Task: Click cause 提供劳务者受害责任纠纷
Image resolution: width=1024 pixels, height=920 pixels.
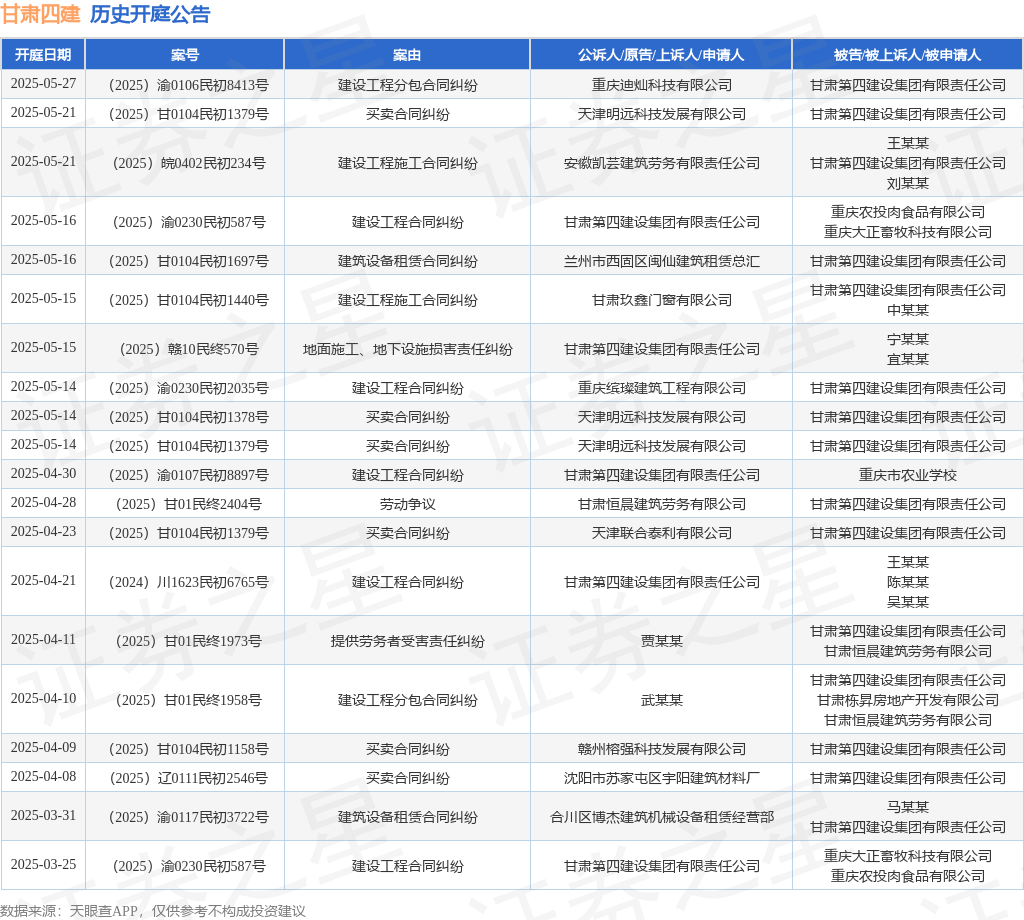Action: pos(407,641)
